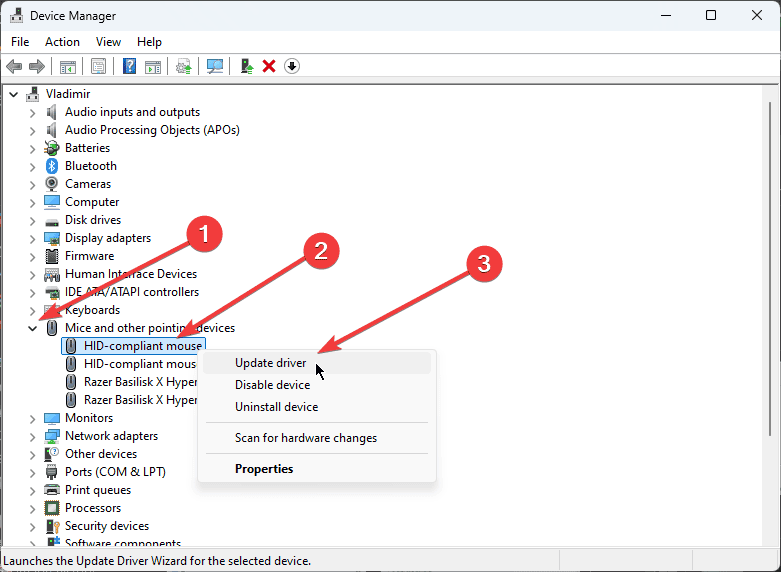Click the Add driver toolbar icon
The width and height of the screenshot is (781, 572).
tap(247, 66)
